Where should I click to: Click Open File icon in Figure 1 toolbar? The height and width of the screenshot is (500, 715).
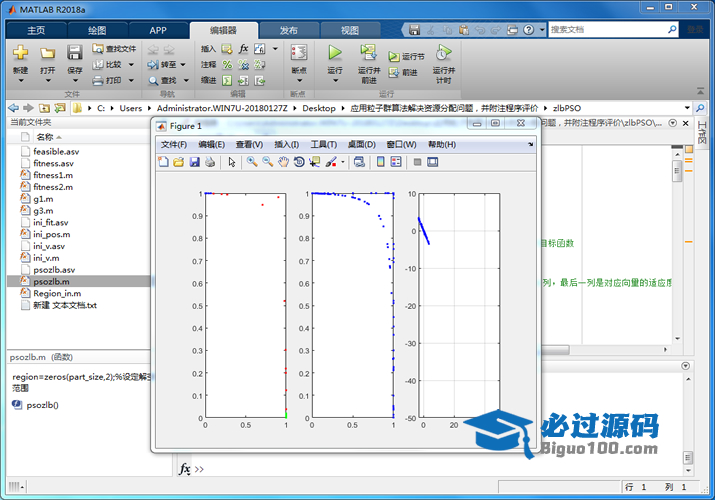pyautogui.click(x=179, y=162)
